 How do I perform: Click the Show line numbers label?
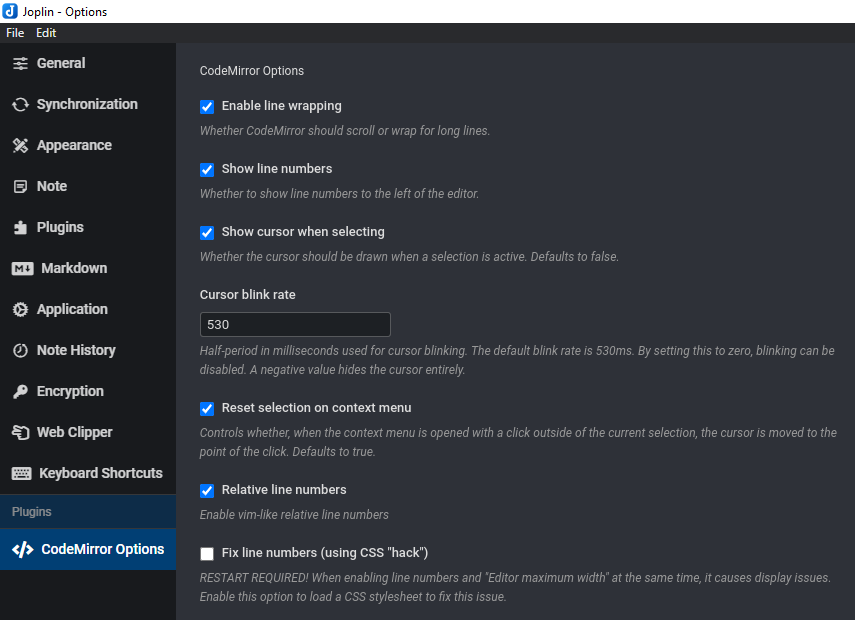276,169
